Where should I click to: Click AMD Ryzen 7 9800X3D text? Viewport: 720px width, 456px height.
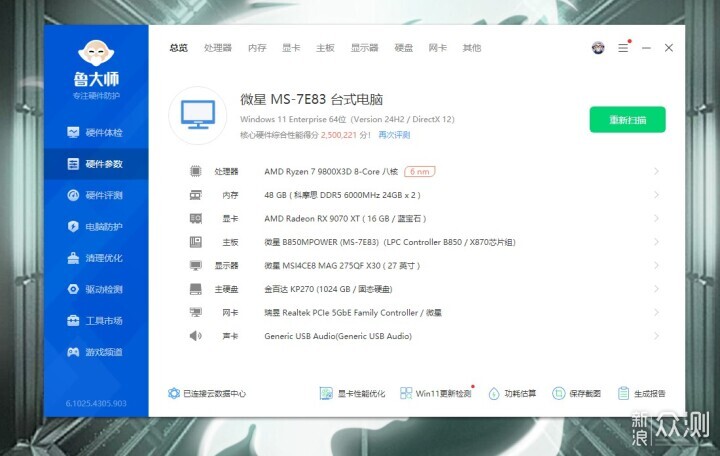click(331, 171)
